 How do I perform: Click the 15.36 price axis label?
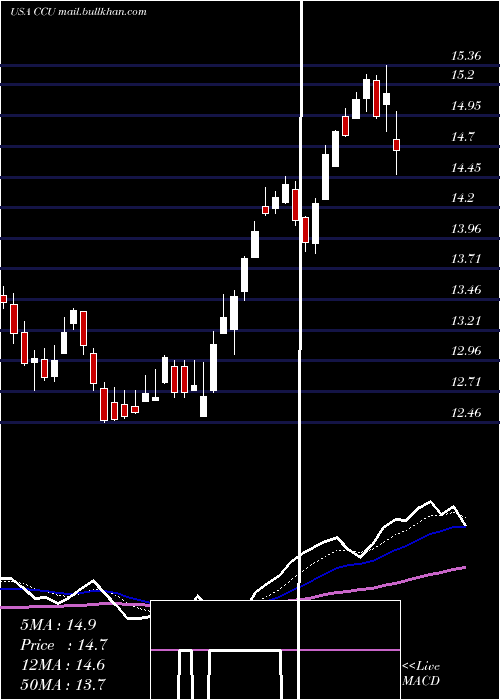click(x=466, y=56)
